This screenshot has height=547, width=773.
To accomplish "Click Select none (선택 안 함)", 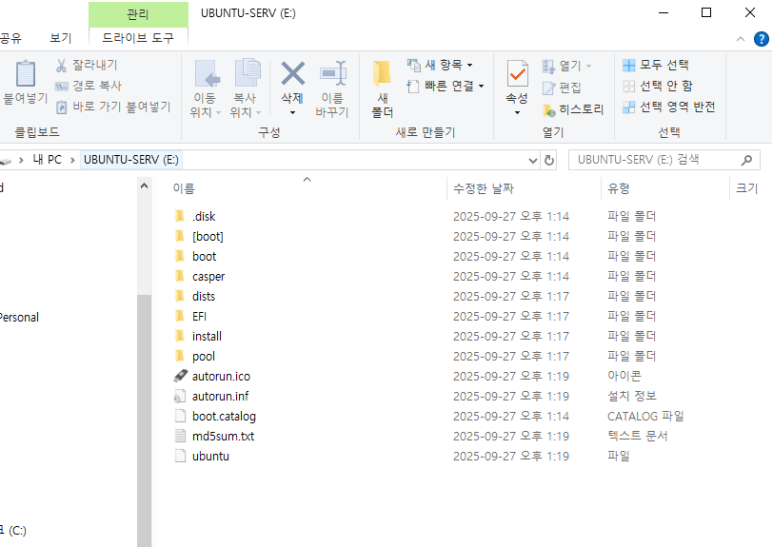I will pos(658,86).
